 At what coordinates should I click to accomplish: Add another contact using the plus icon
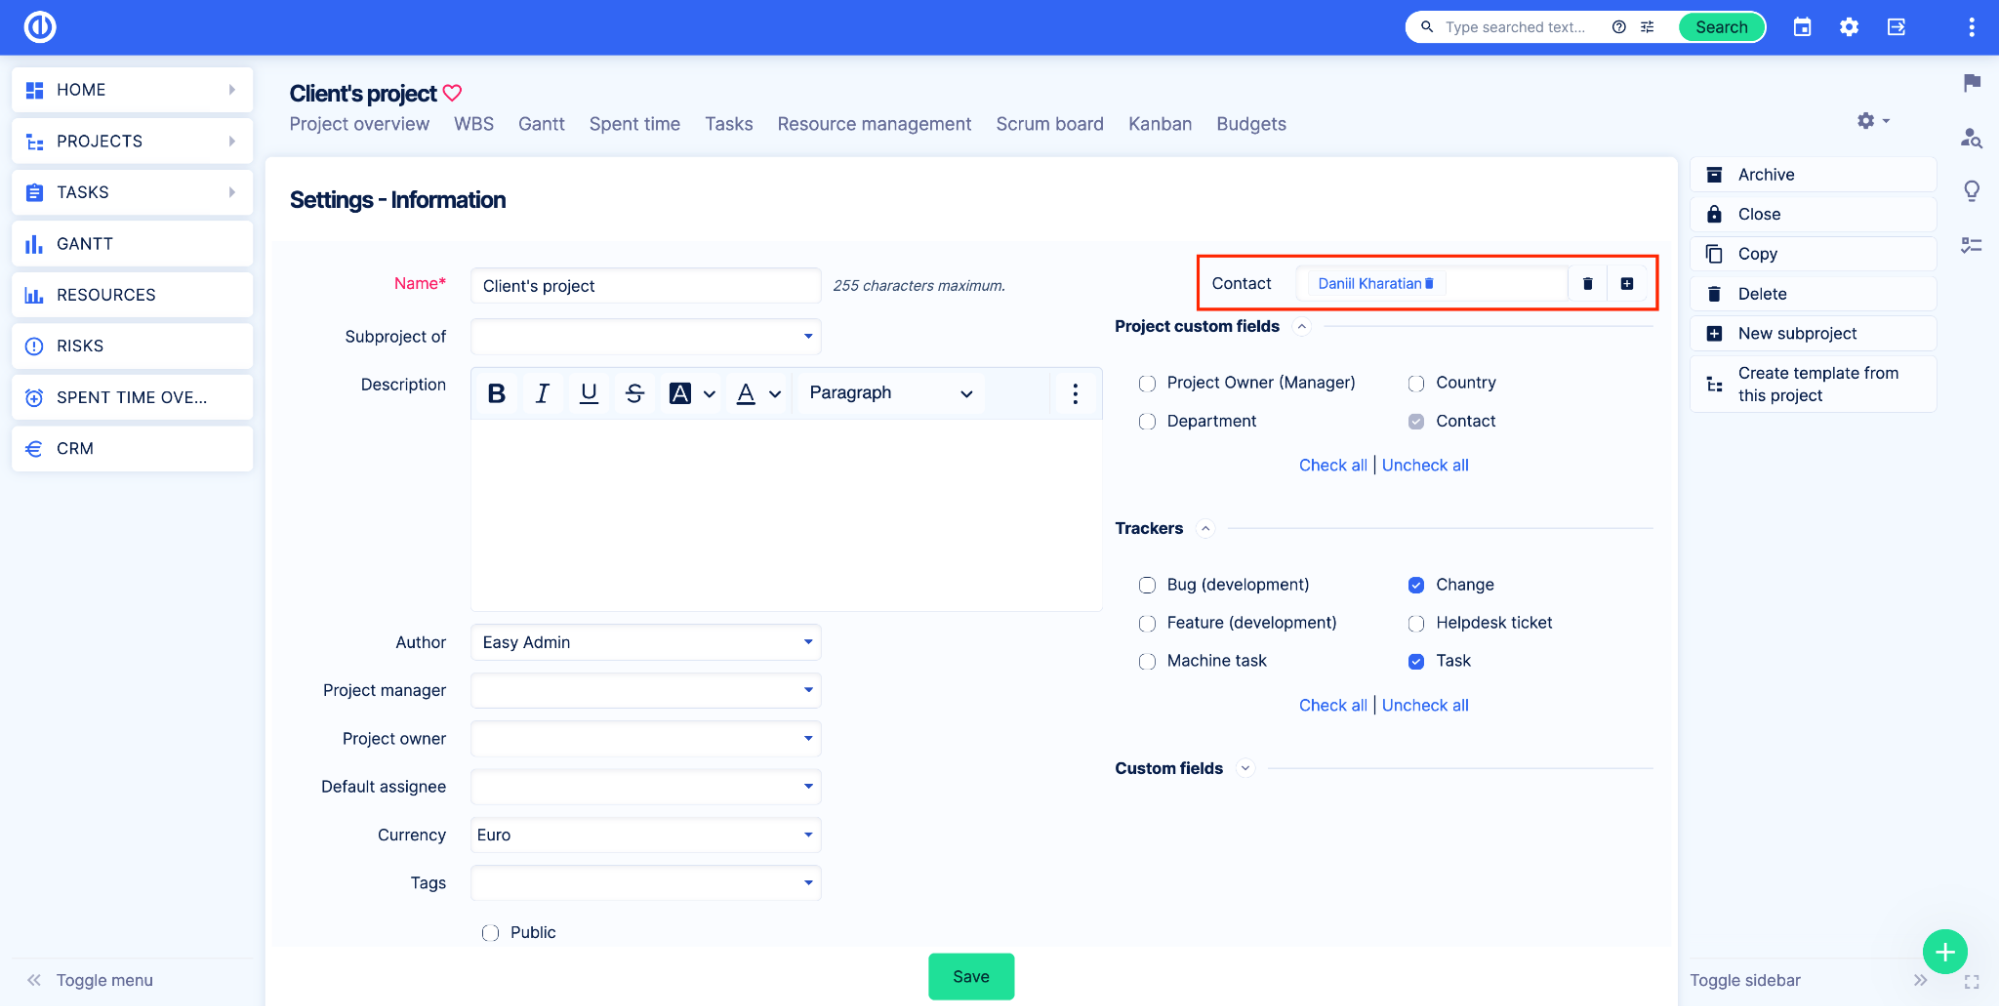click(1627, 283)
